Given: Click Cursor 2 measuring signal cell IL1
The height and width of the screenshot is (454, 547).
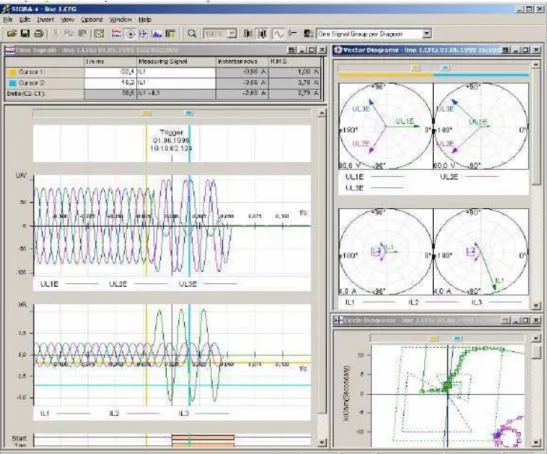Looking at the screenshot, I should pos(176,83).
